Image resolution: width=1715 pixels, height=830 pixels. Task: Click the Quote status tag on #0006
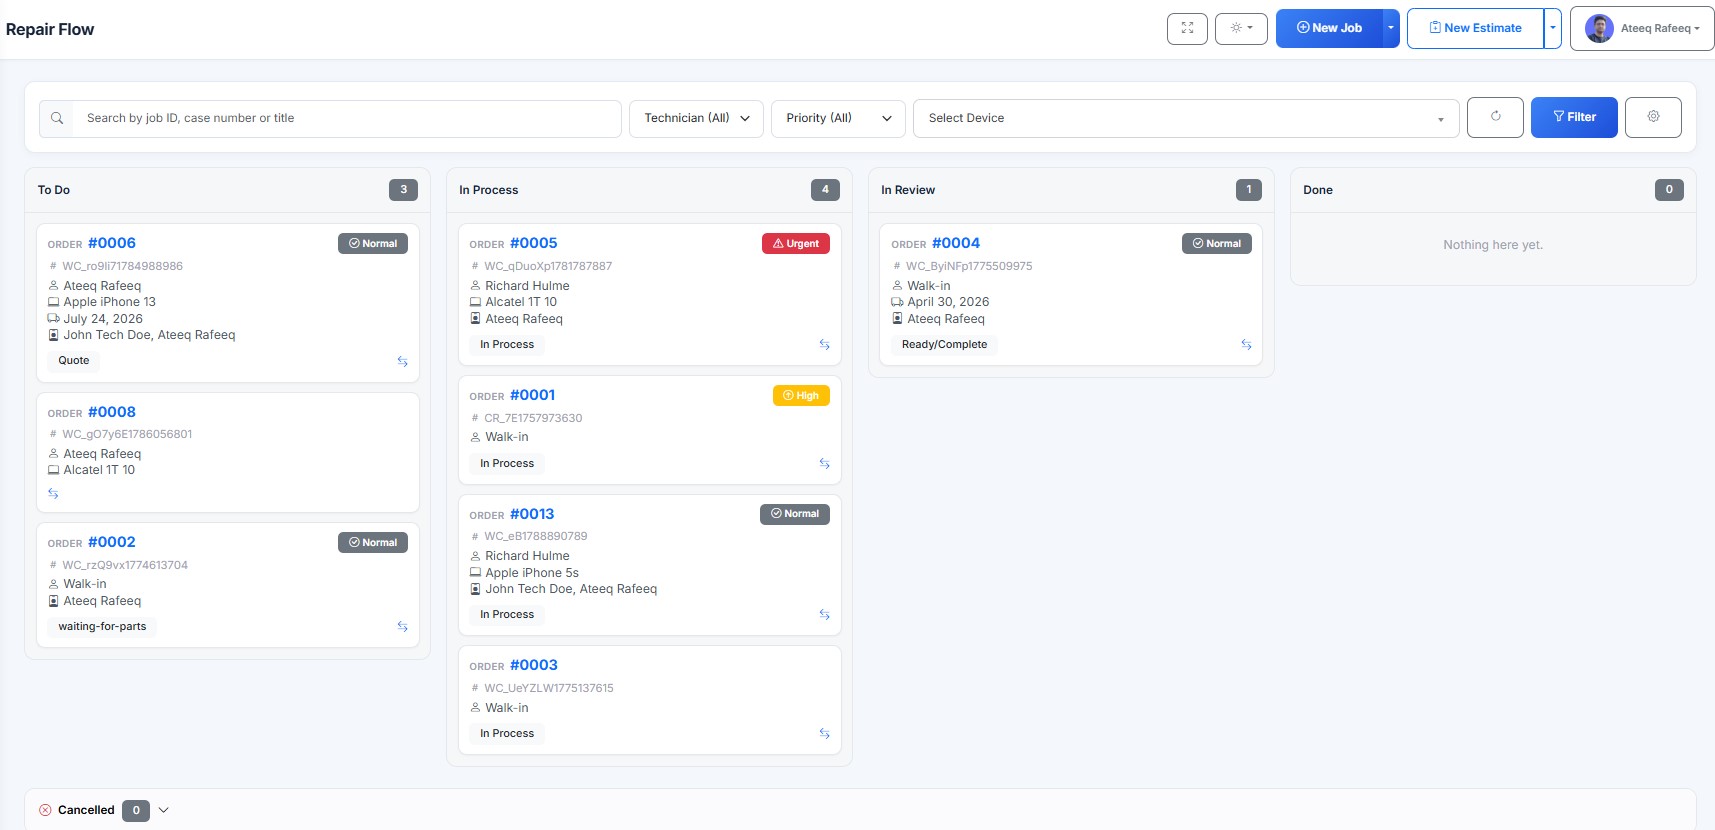coord(74,361)
